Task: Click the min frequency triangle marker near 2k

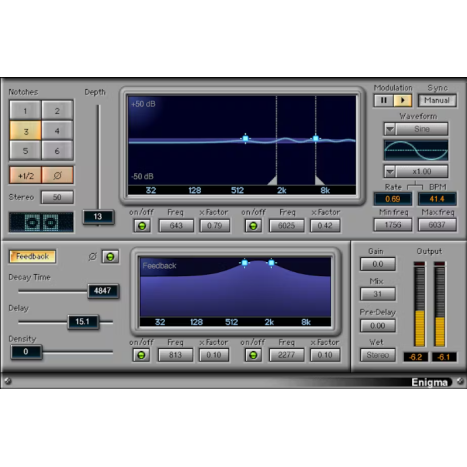Action: point(273,180)
